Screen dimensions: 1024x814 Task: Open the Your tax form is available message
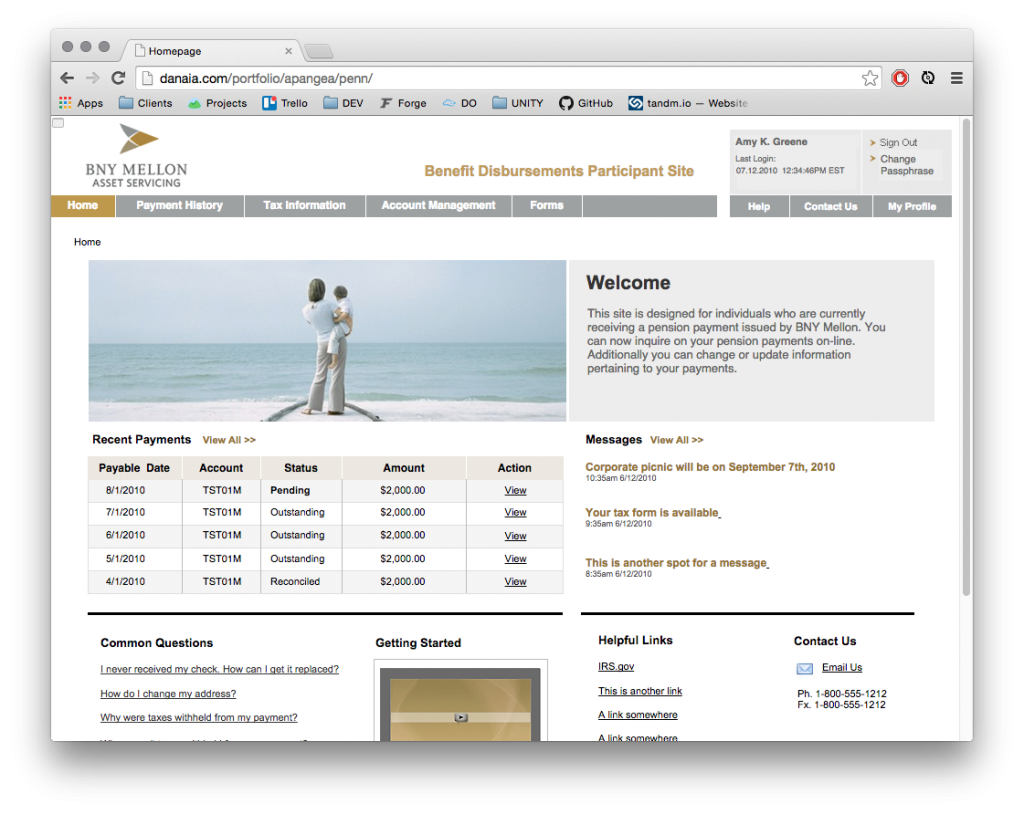point(652,513)
